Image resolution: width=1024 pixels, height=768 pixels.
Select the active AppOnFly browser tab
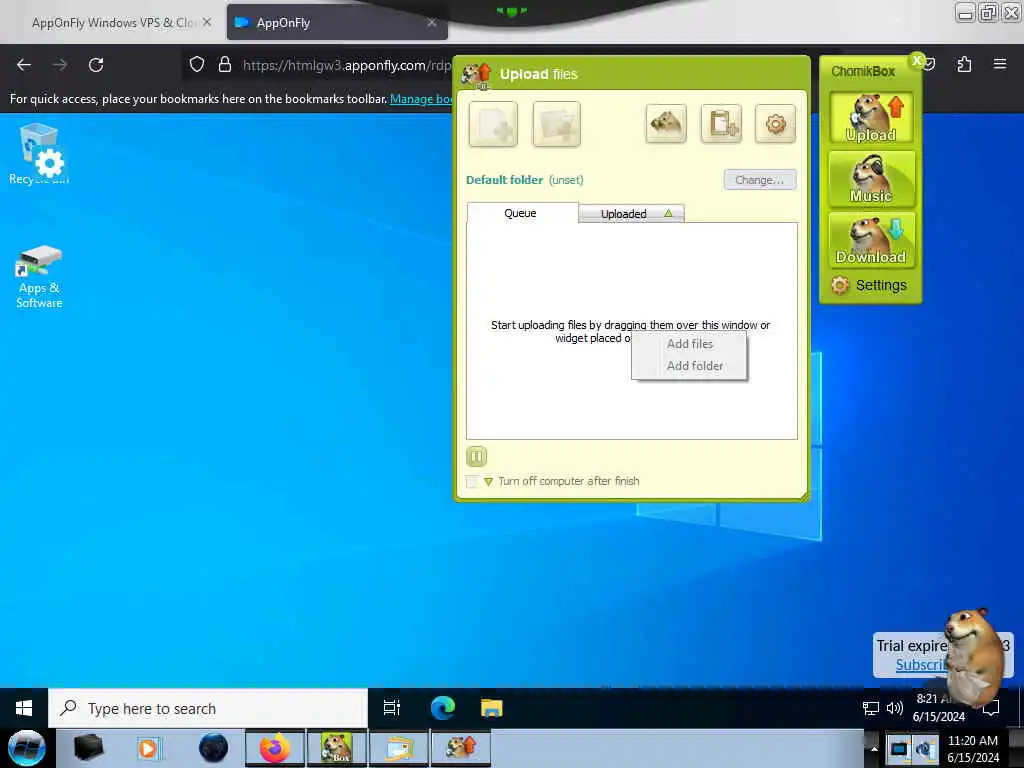[x=337, y=22]
